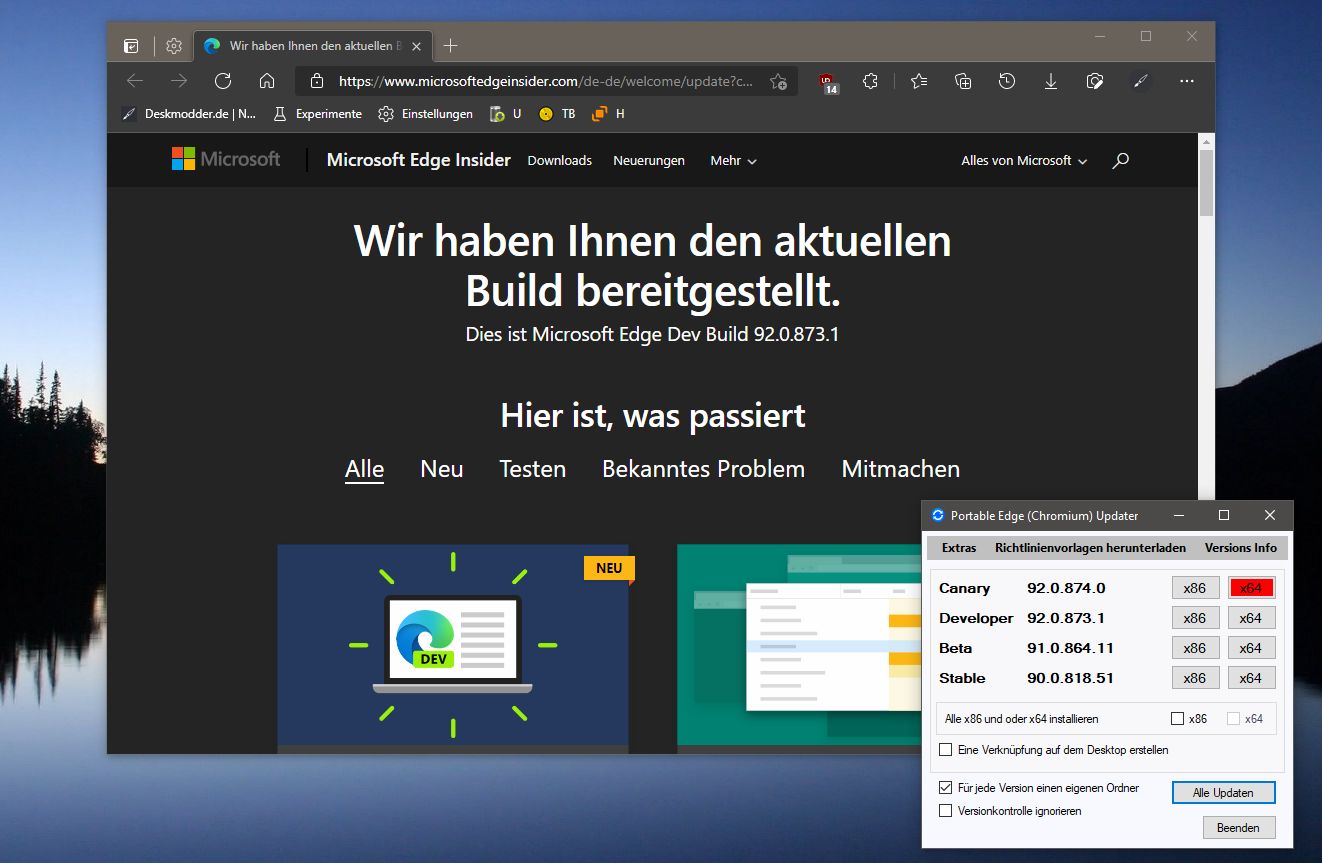Open Deskmodder.de bookmark
1322x863 pixels.
188,114
